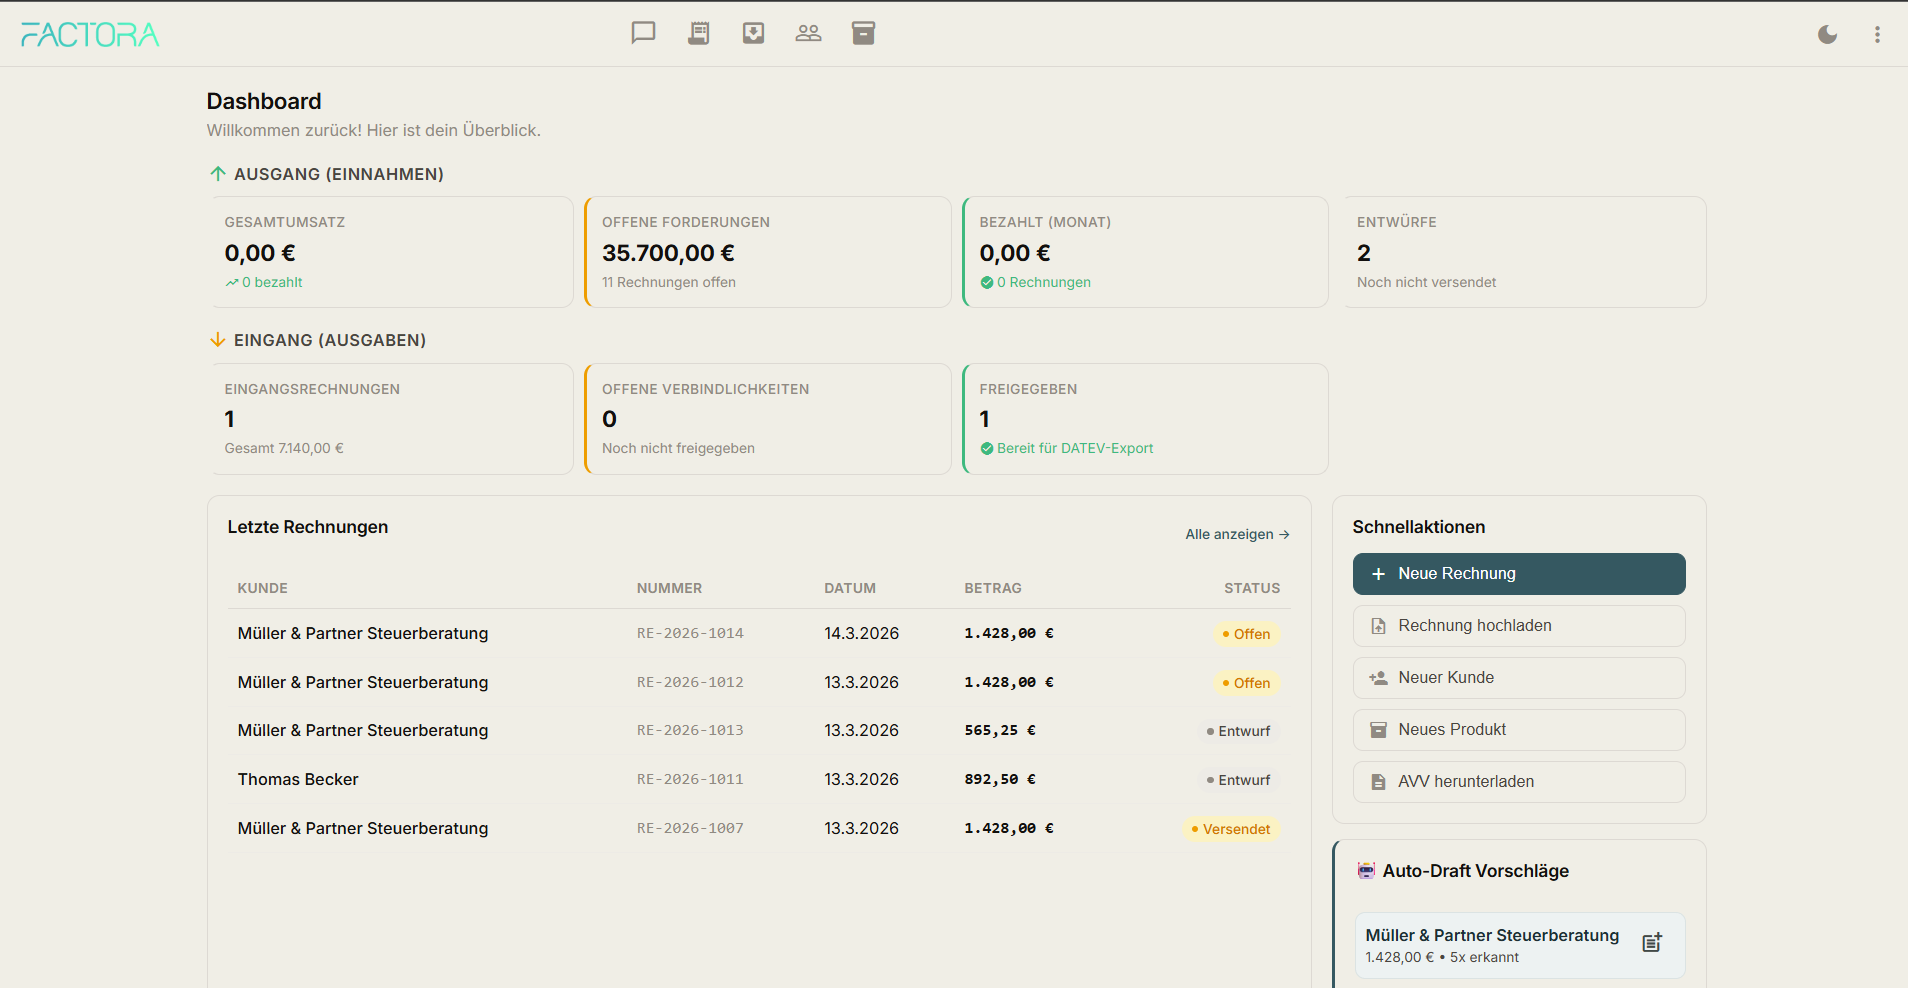Screen dimensions: 1908x988
Task: Open the invoices receipt icon in top navigation
Action: coord(698,33)
